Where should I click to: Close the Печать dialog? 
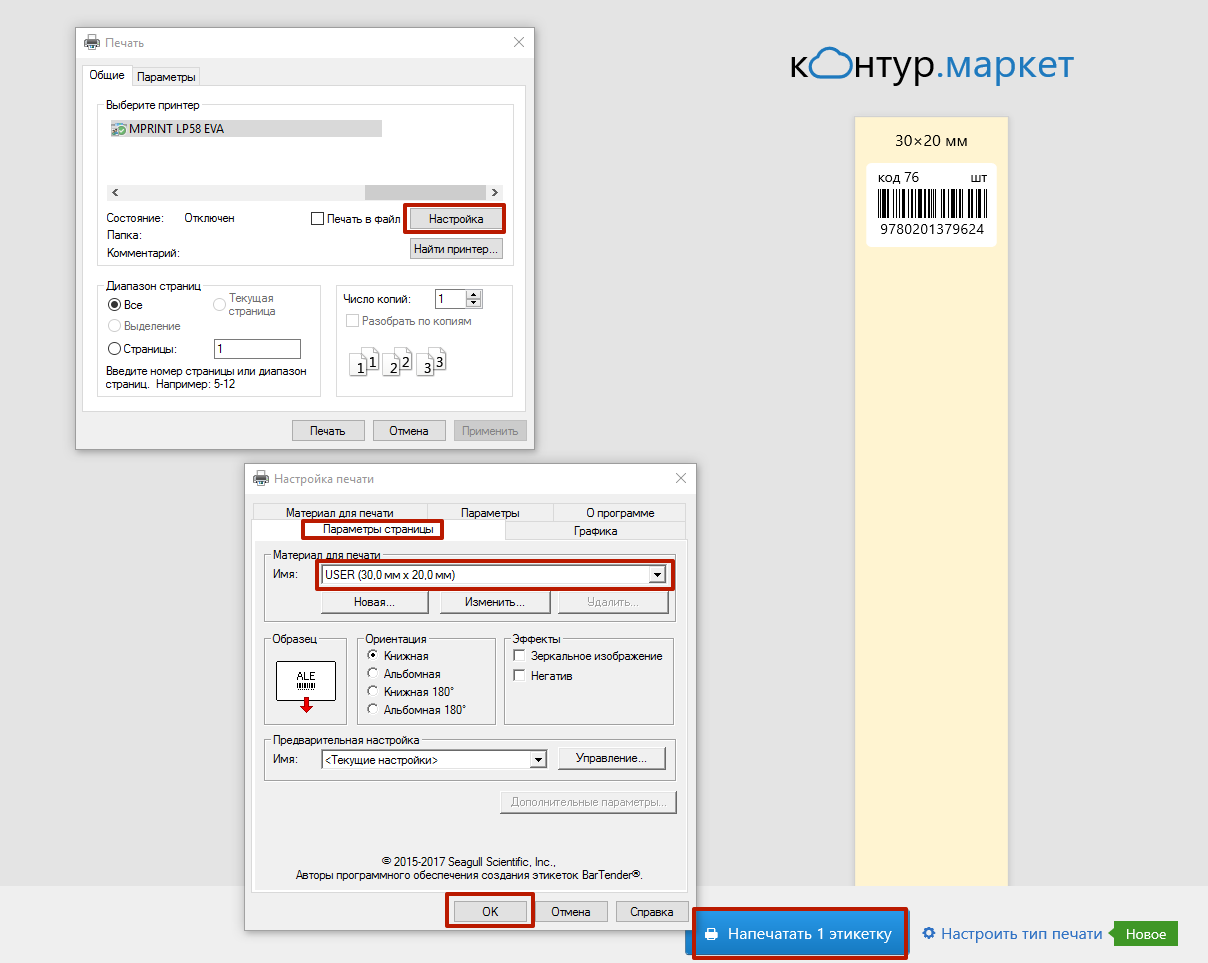click(x=519, y=42)
